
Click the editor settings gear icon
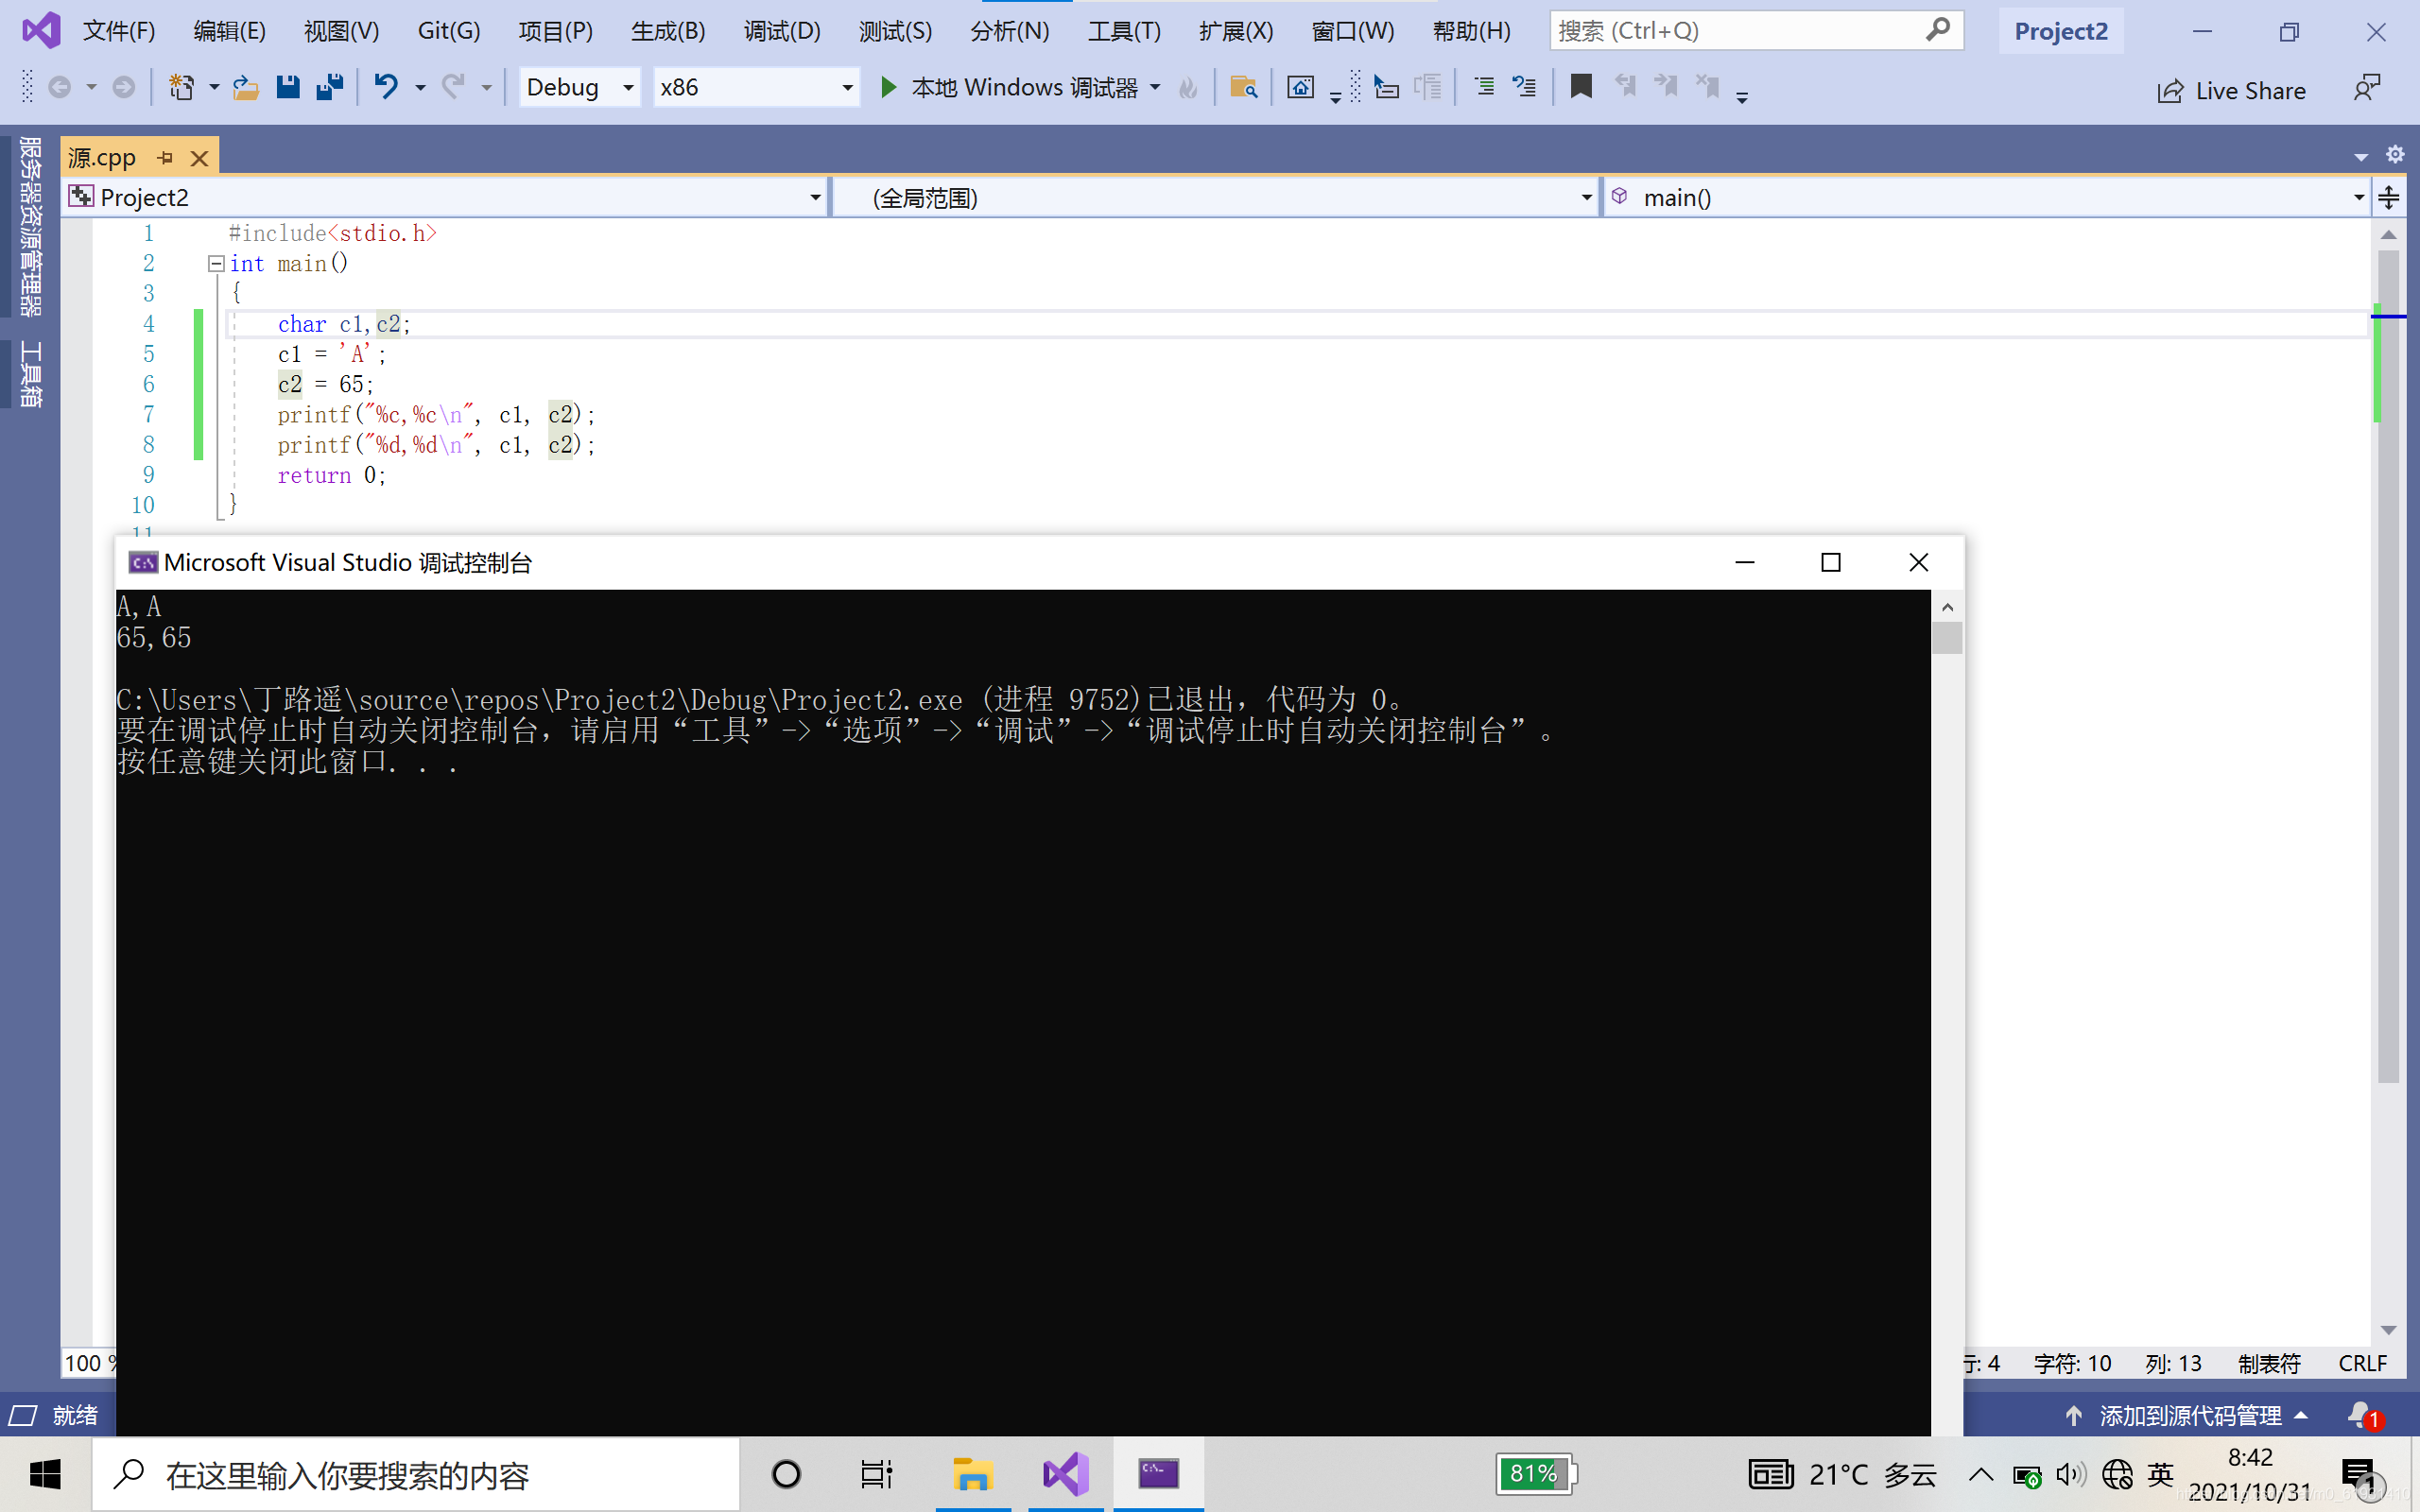tap(2395, 154)
